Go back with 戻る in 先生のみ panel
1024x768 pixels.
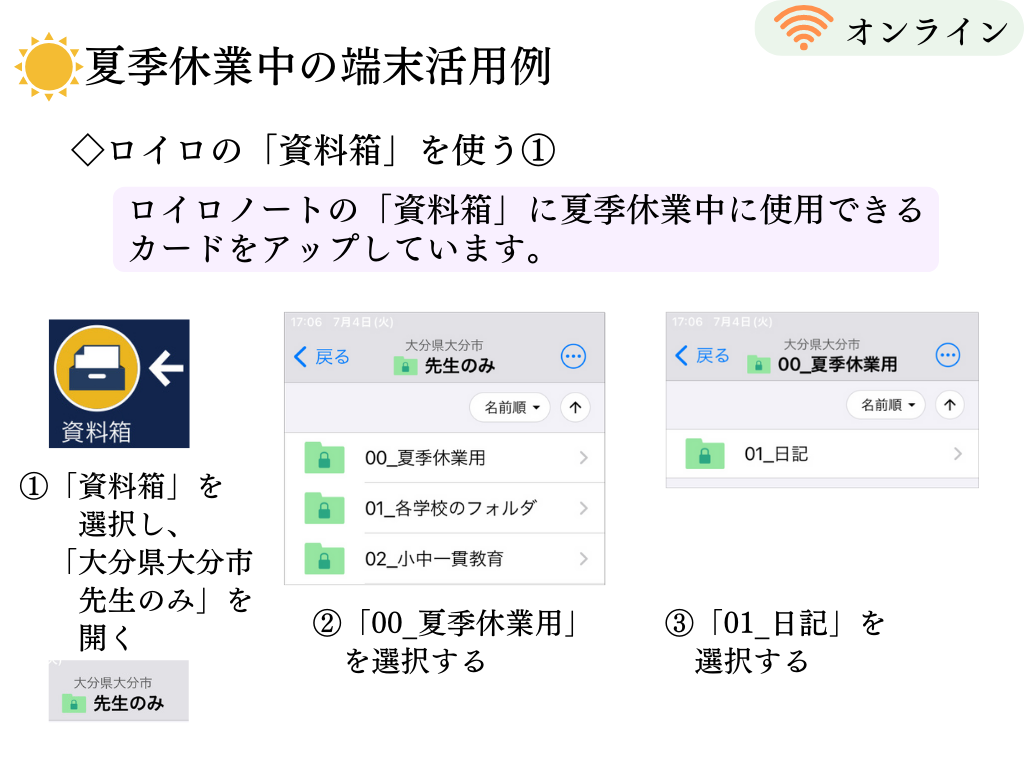coord(322,357)
